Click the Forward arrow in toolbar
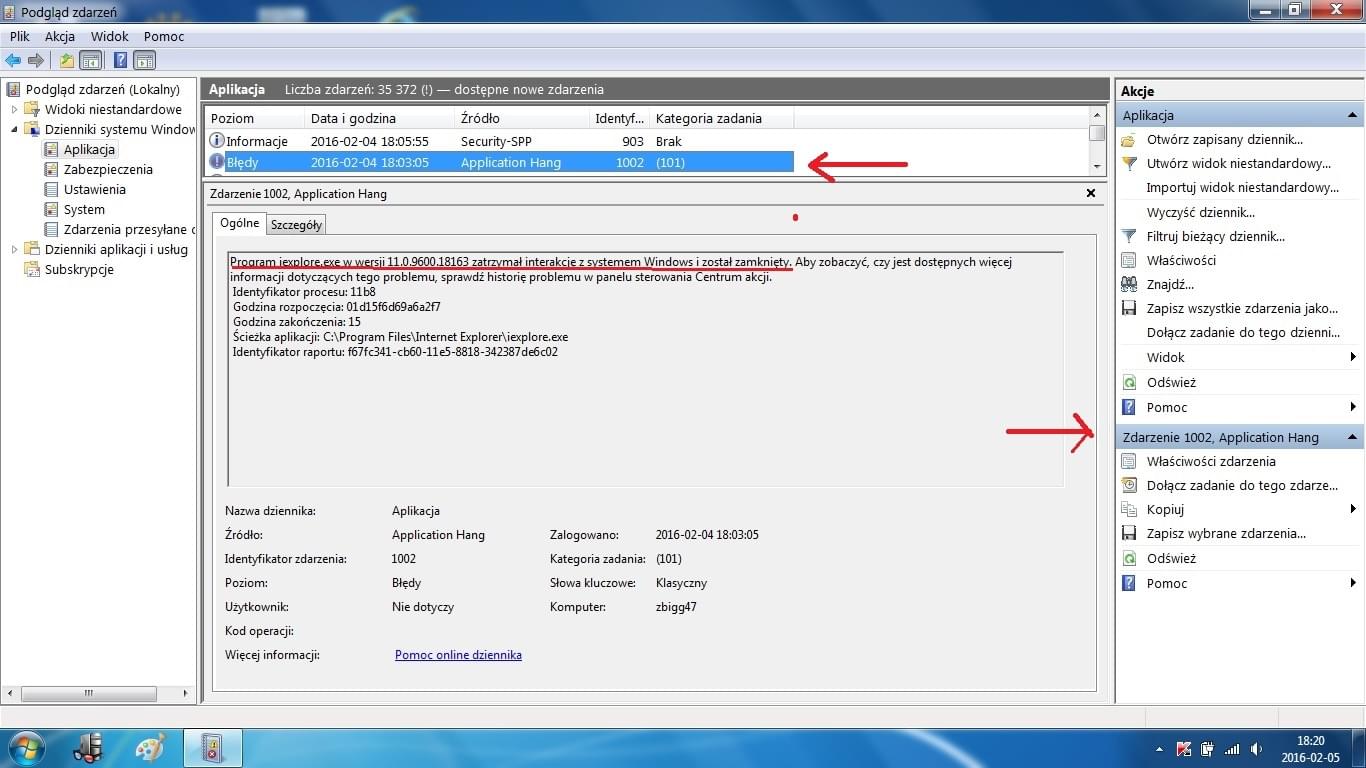Viewport: 1366px width, 768px height. click(x=36, y=60)
